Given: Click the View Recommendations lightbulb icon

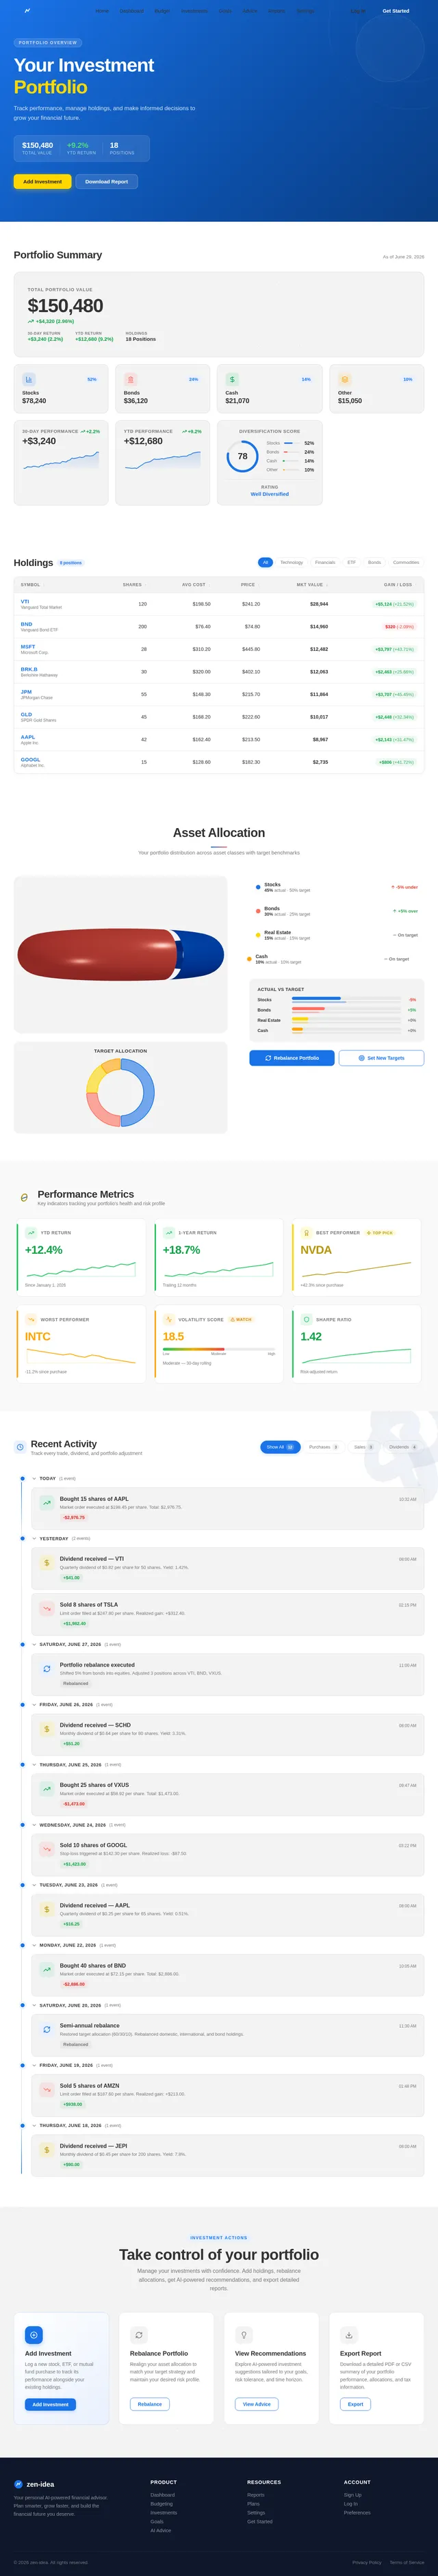Looking at the screenshot, I should click(x=244, y=2335).
